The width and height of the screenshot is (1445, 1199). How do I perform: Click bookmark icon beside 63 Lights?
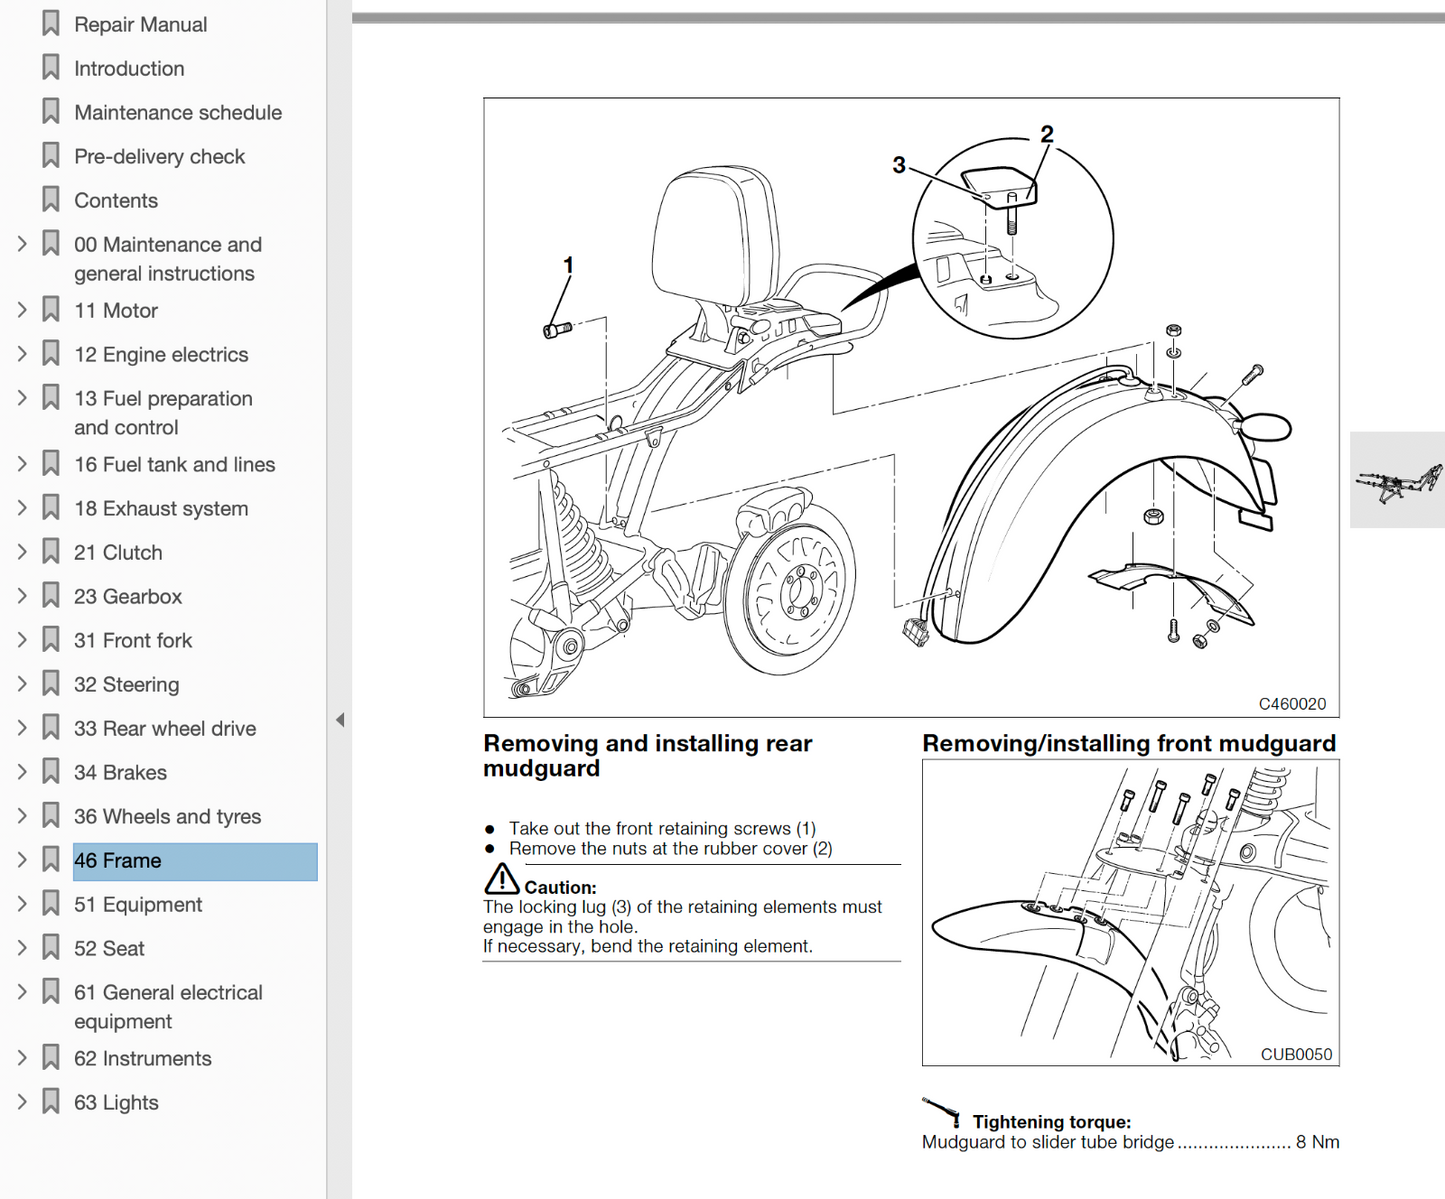click(51, 1102)
